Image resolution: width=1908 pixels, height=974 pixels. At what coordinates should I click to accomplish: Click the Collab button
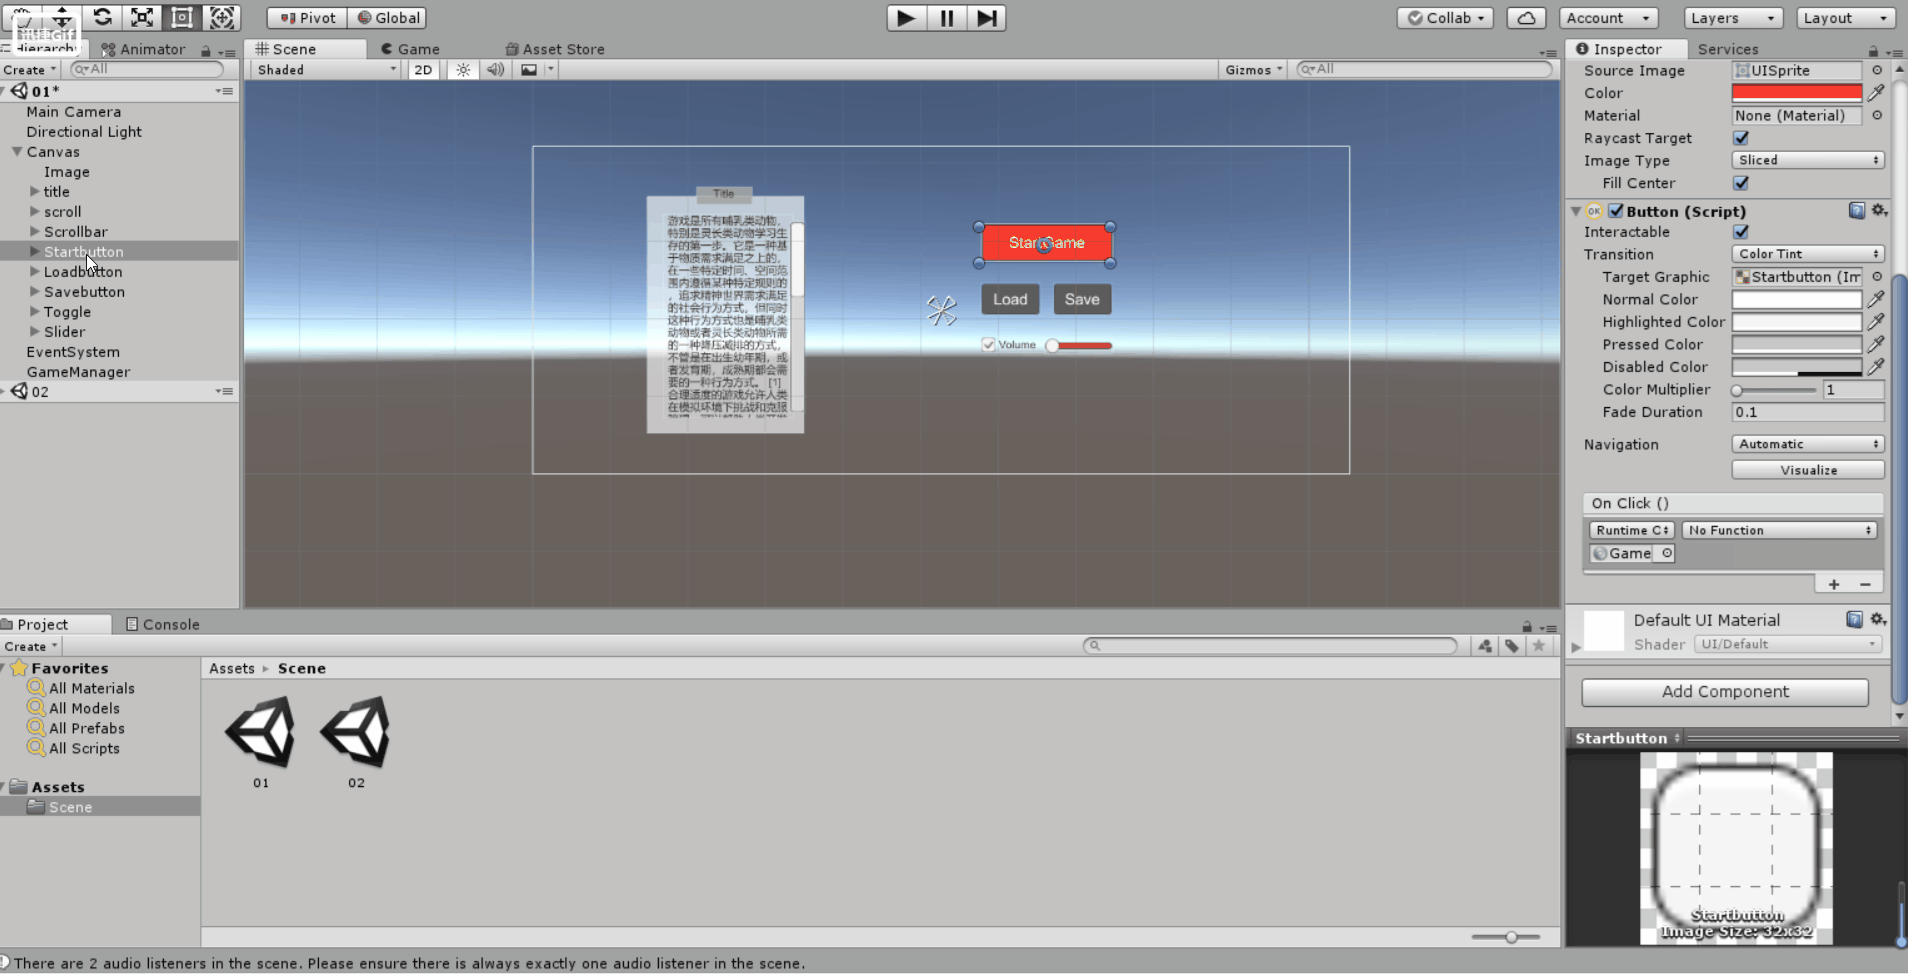1445,18
